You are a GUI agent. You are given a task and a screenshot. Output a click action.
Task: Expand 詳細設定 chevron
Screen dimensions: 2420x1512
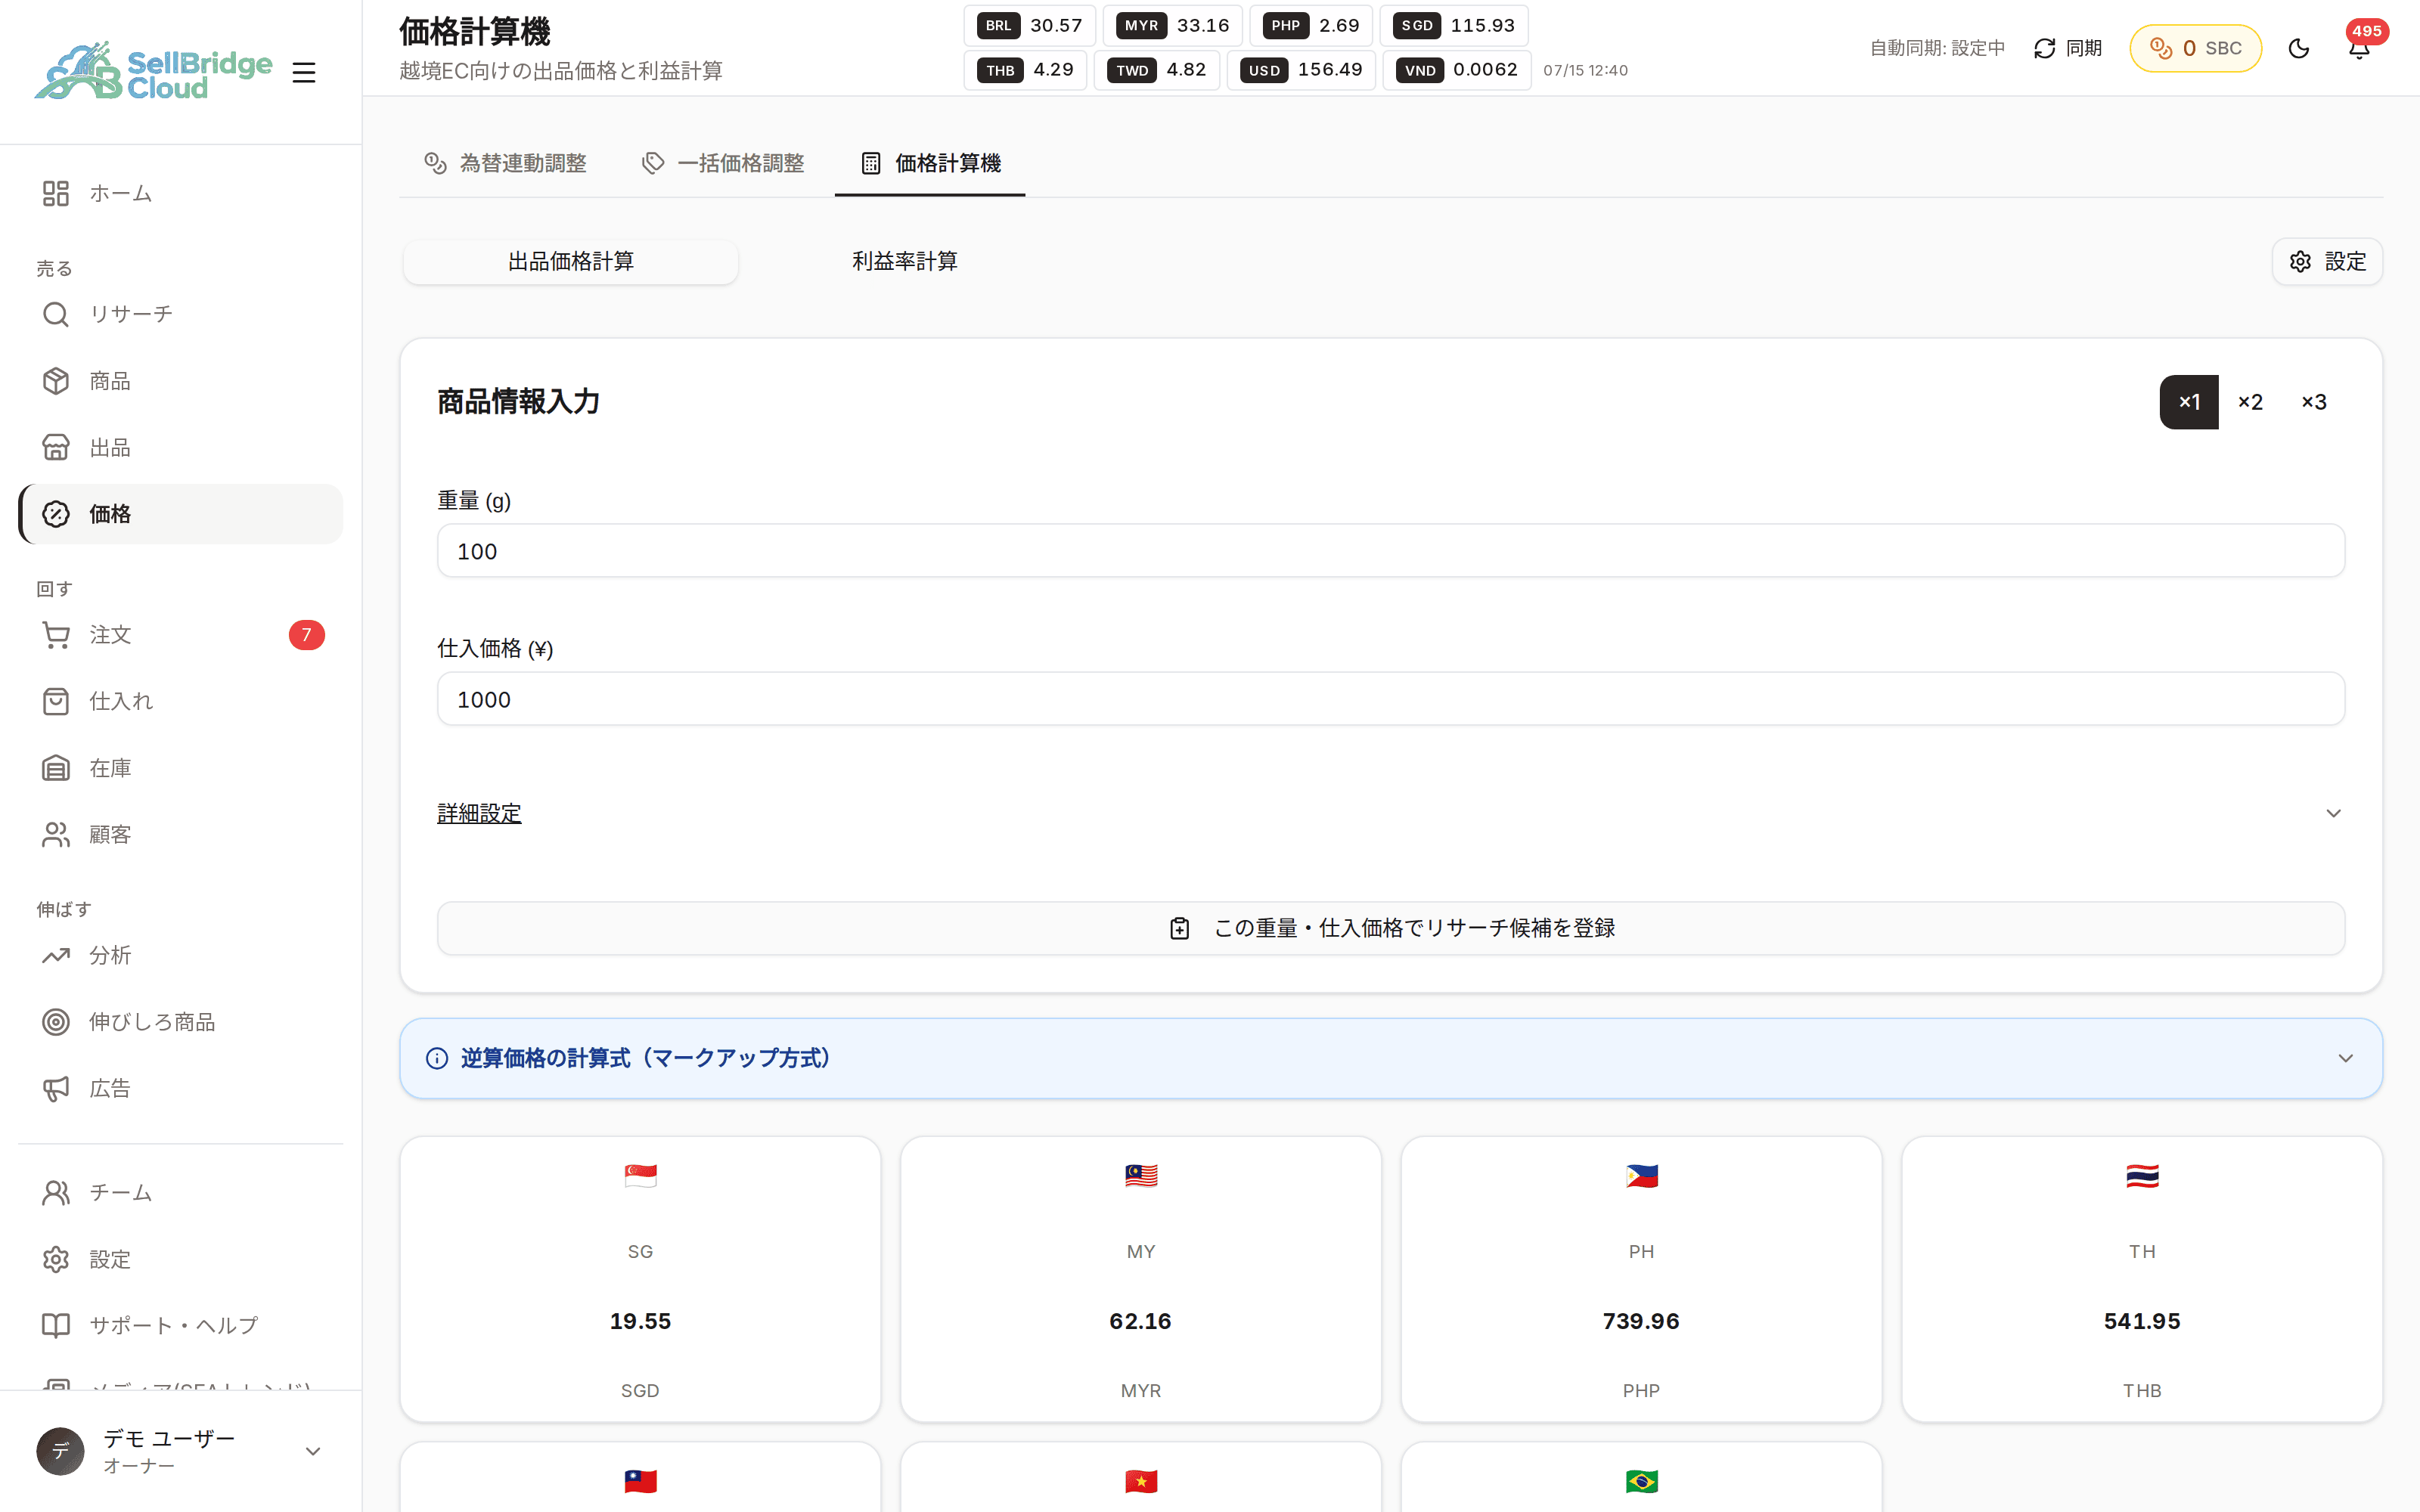[2334, 813]
